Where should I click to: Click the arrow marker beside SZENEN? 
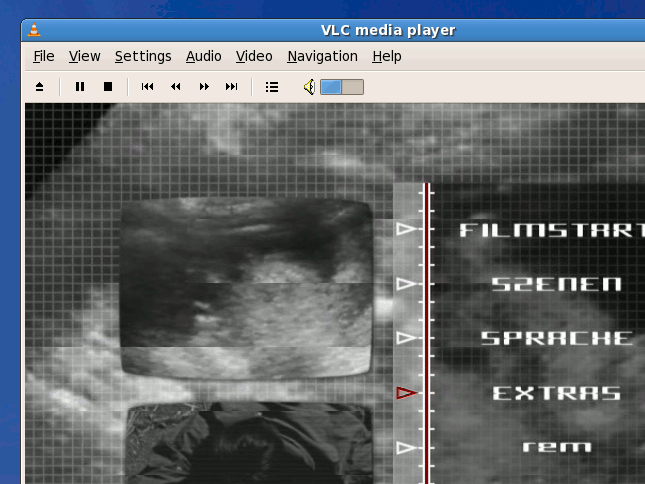pos(406,284)
